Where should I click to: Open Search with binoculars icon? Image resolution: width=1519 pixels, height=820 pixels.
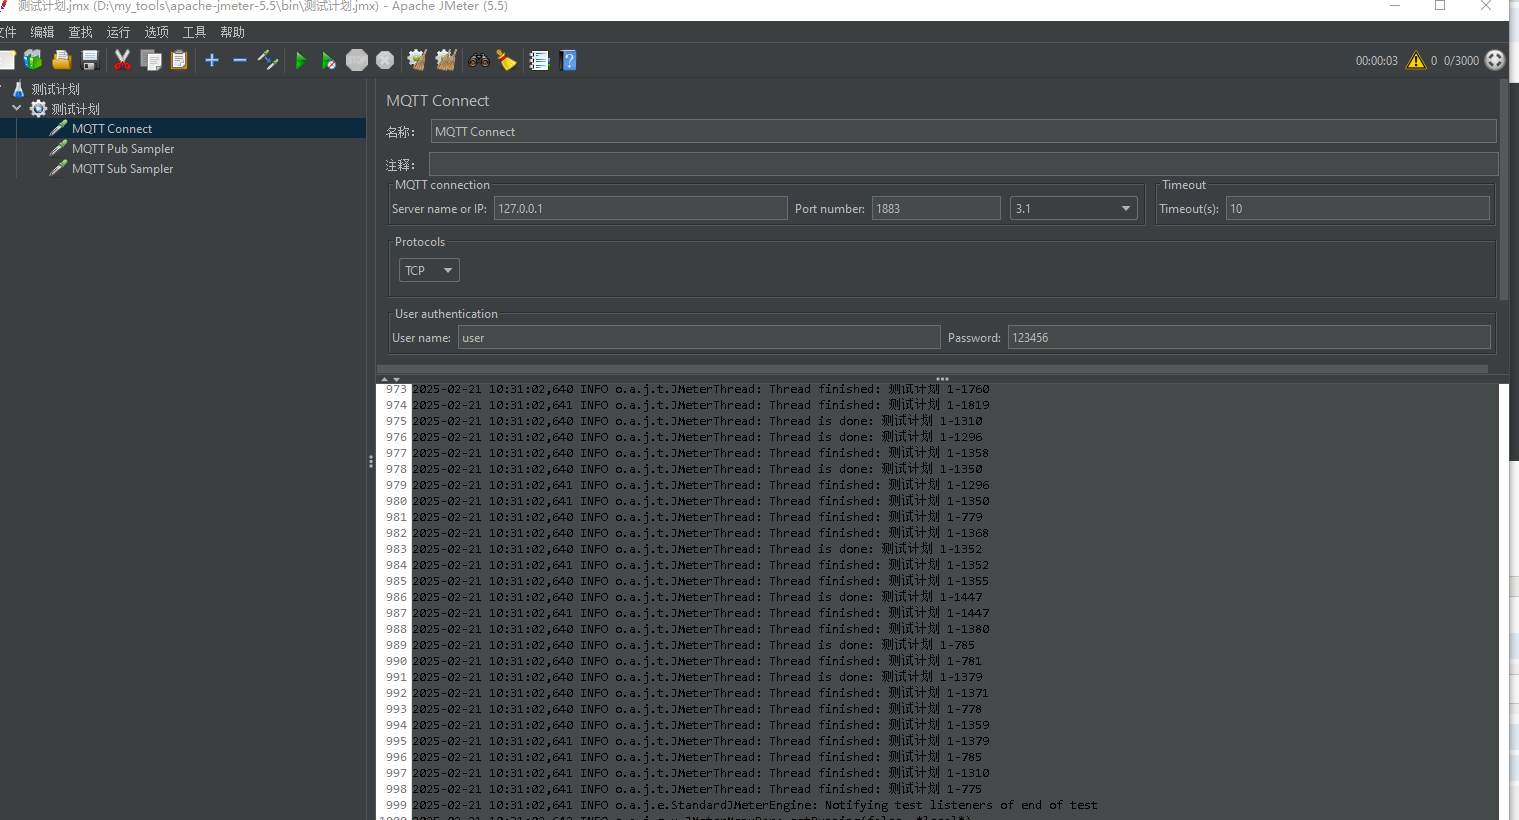(x=479, y=60)
